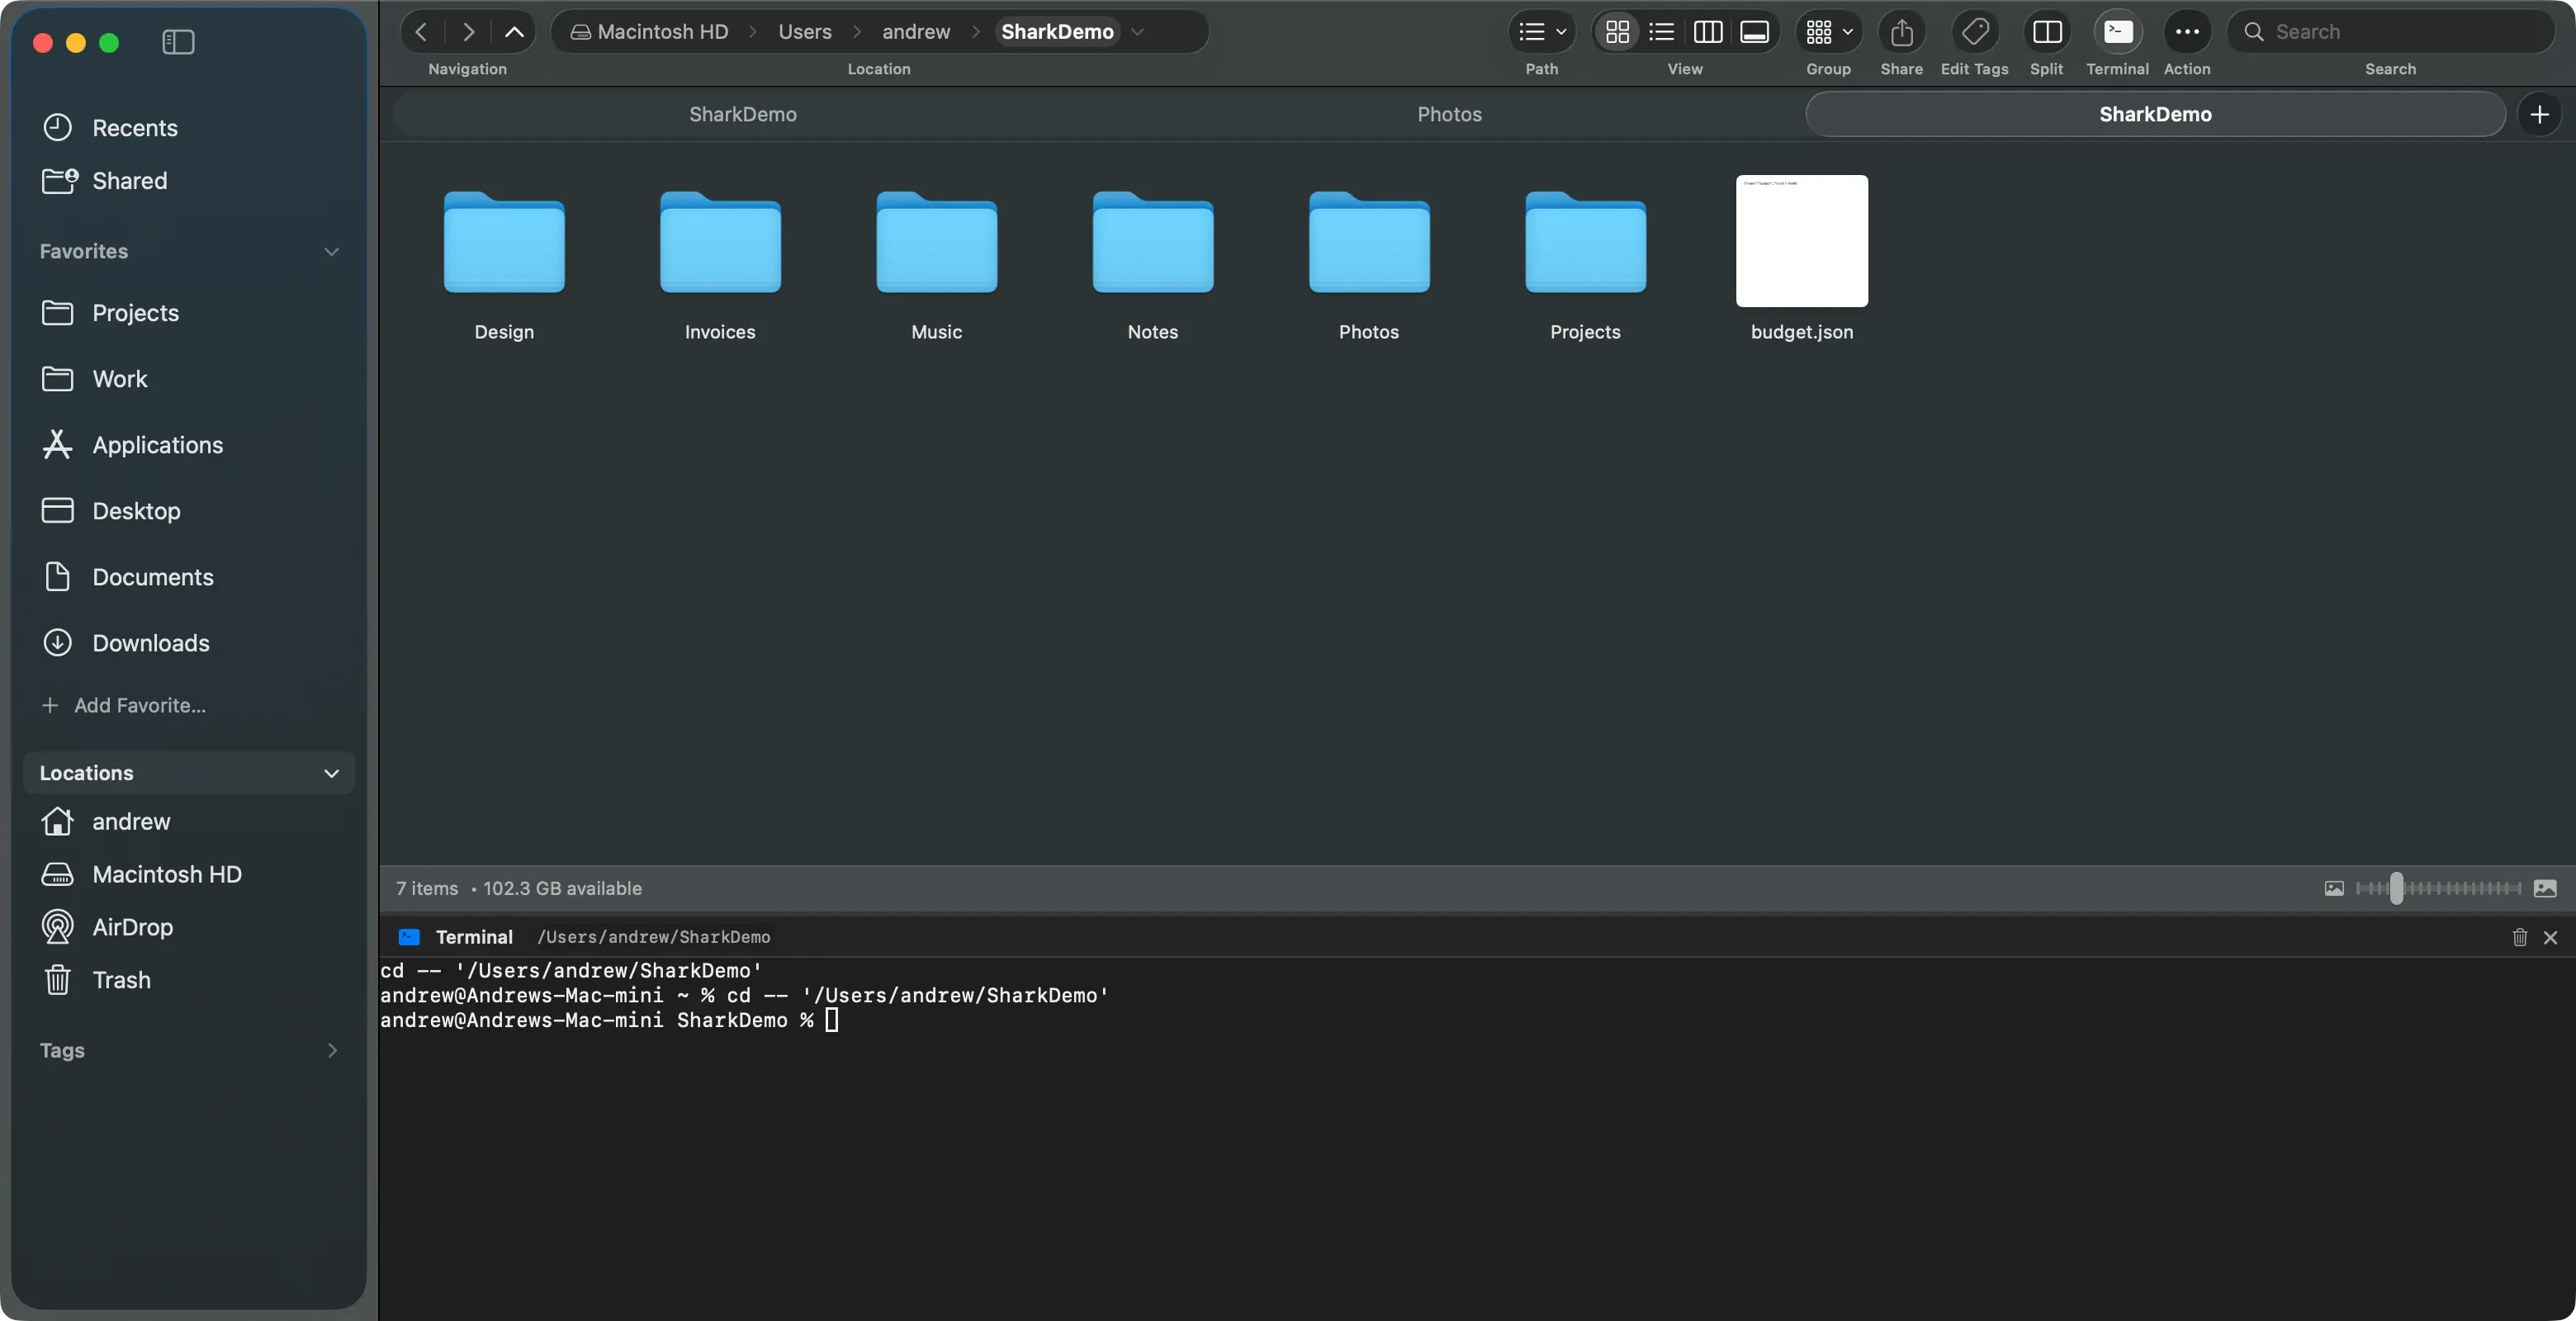Open AirDrop in the sidebar
This screenshot has height=1321, width=2576.
coord(189,927)
